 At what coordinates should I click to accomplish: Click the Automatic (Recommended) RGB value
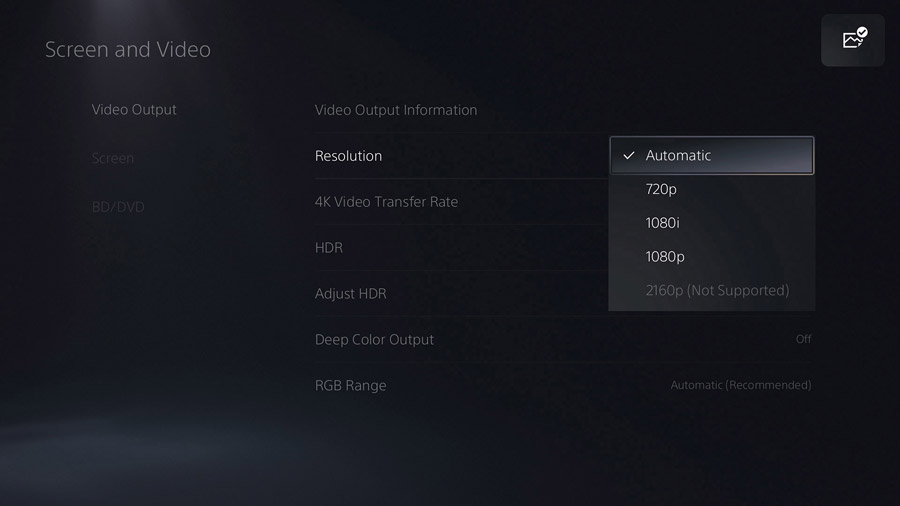(x=740, y=386)
